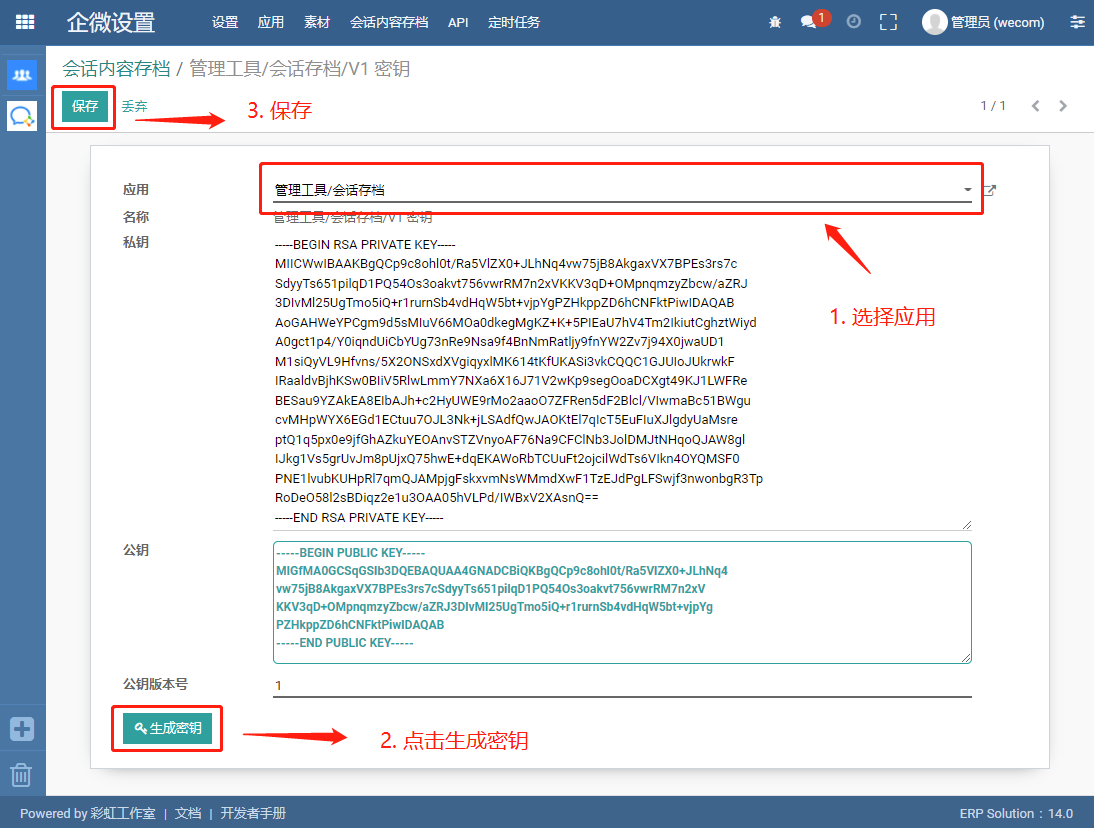Open the 文档 footer link

188,813
